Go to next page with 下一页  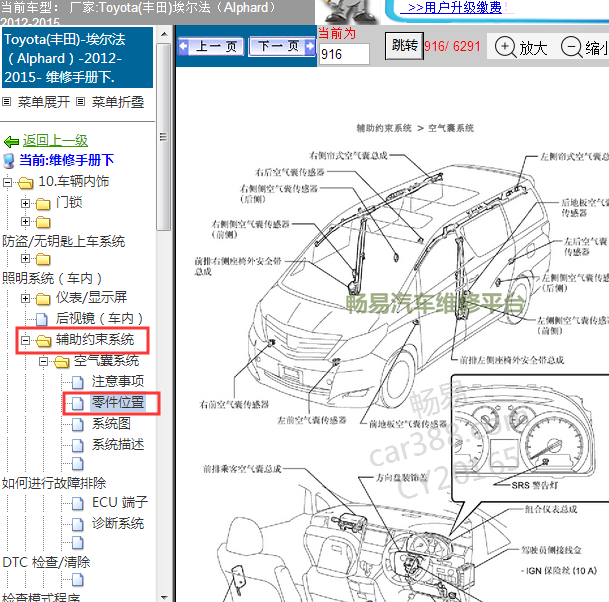[x=279, y=47]
